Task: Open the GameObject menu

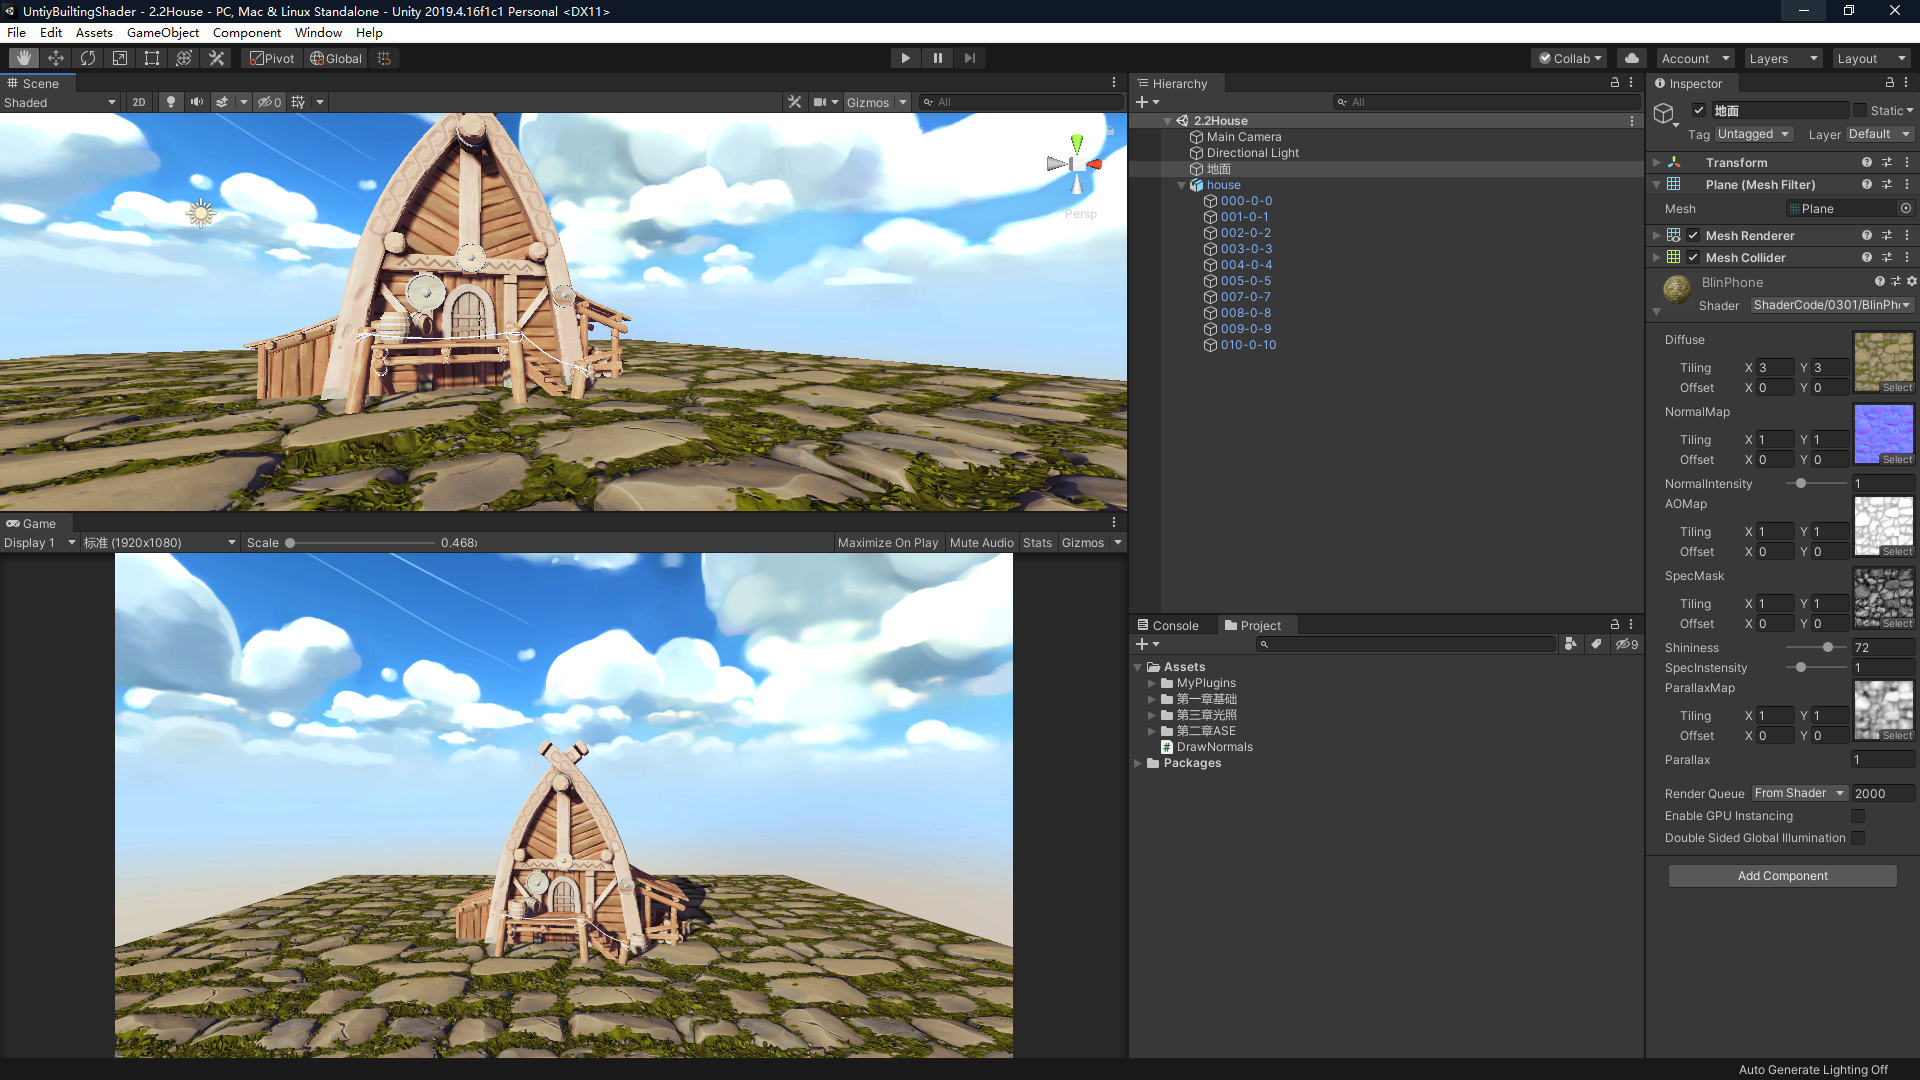Action: [162, 32]
